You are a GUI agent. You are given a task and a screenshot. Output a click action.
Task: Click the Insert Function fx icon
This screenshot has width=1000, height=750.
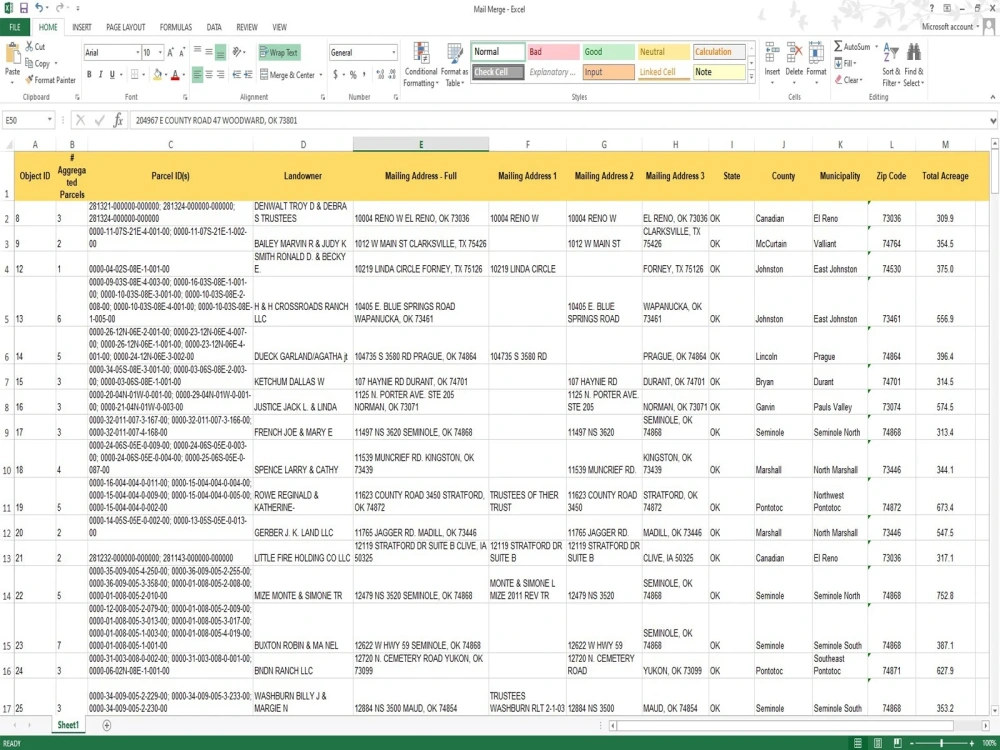tap(118, 120)
